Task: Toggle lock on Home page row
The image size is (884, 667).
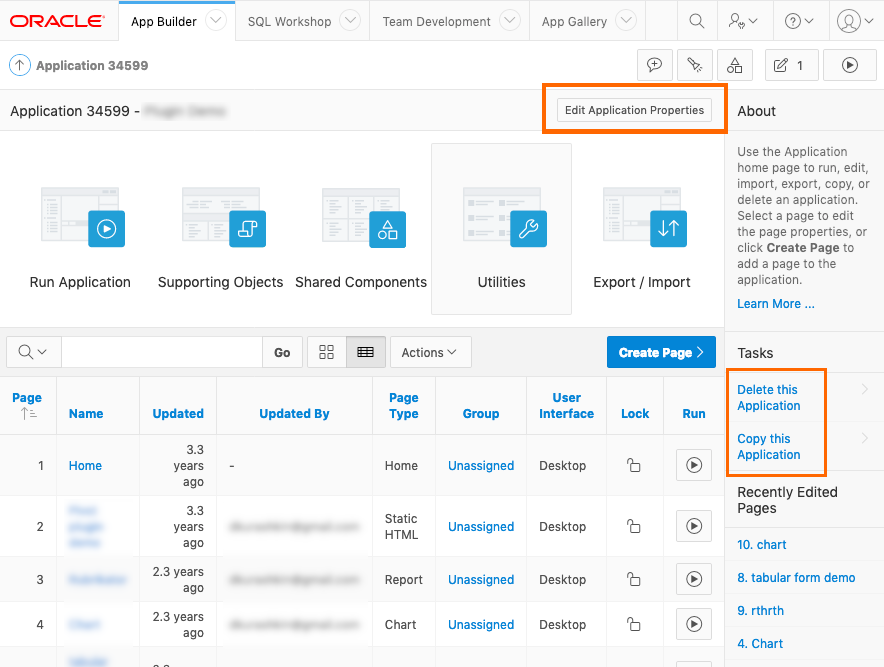Action: click(634, 465)
